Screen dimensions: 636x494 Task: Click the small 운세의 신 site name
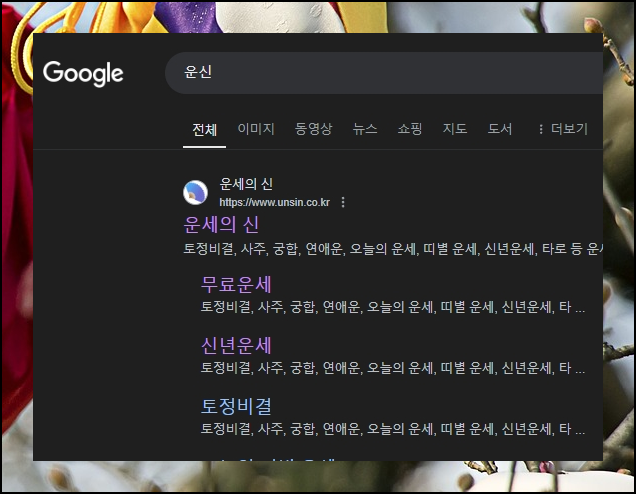click(246, 184)
